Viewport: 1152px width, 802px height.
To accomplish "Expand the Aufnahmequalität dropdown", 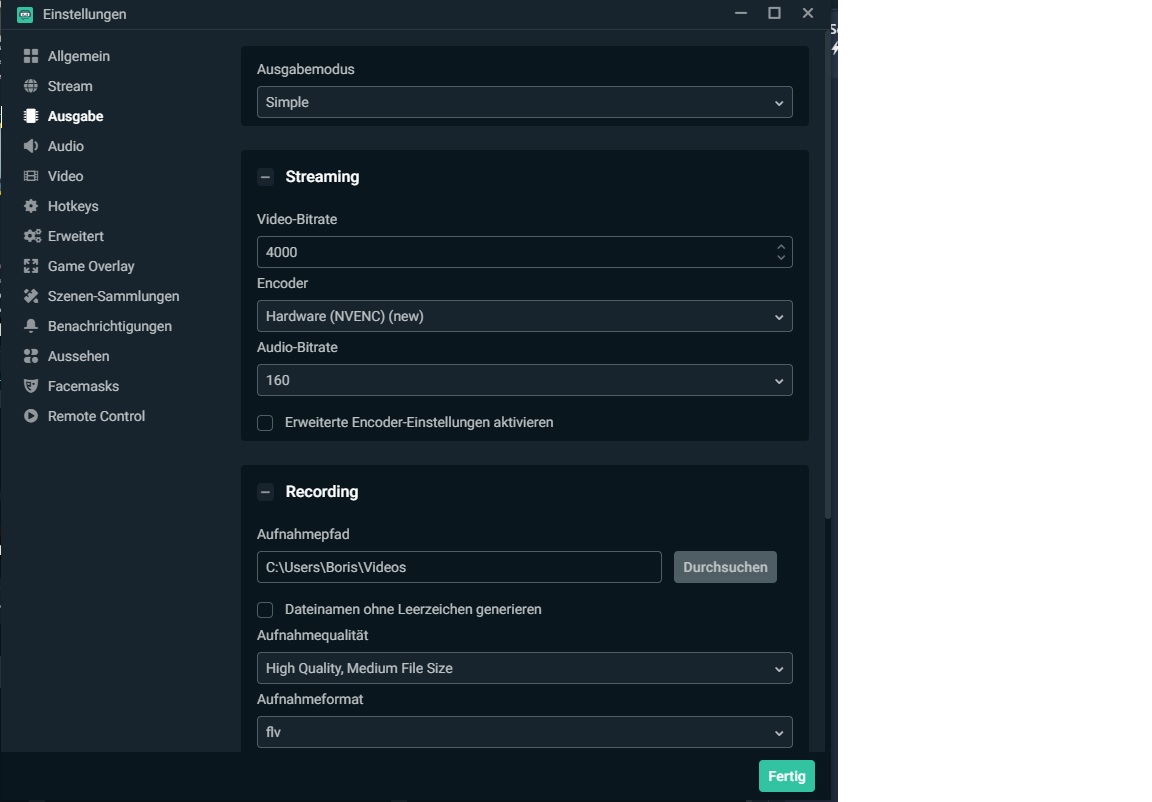I will pos(524,668).
